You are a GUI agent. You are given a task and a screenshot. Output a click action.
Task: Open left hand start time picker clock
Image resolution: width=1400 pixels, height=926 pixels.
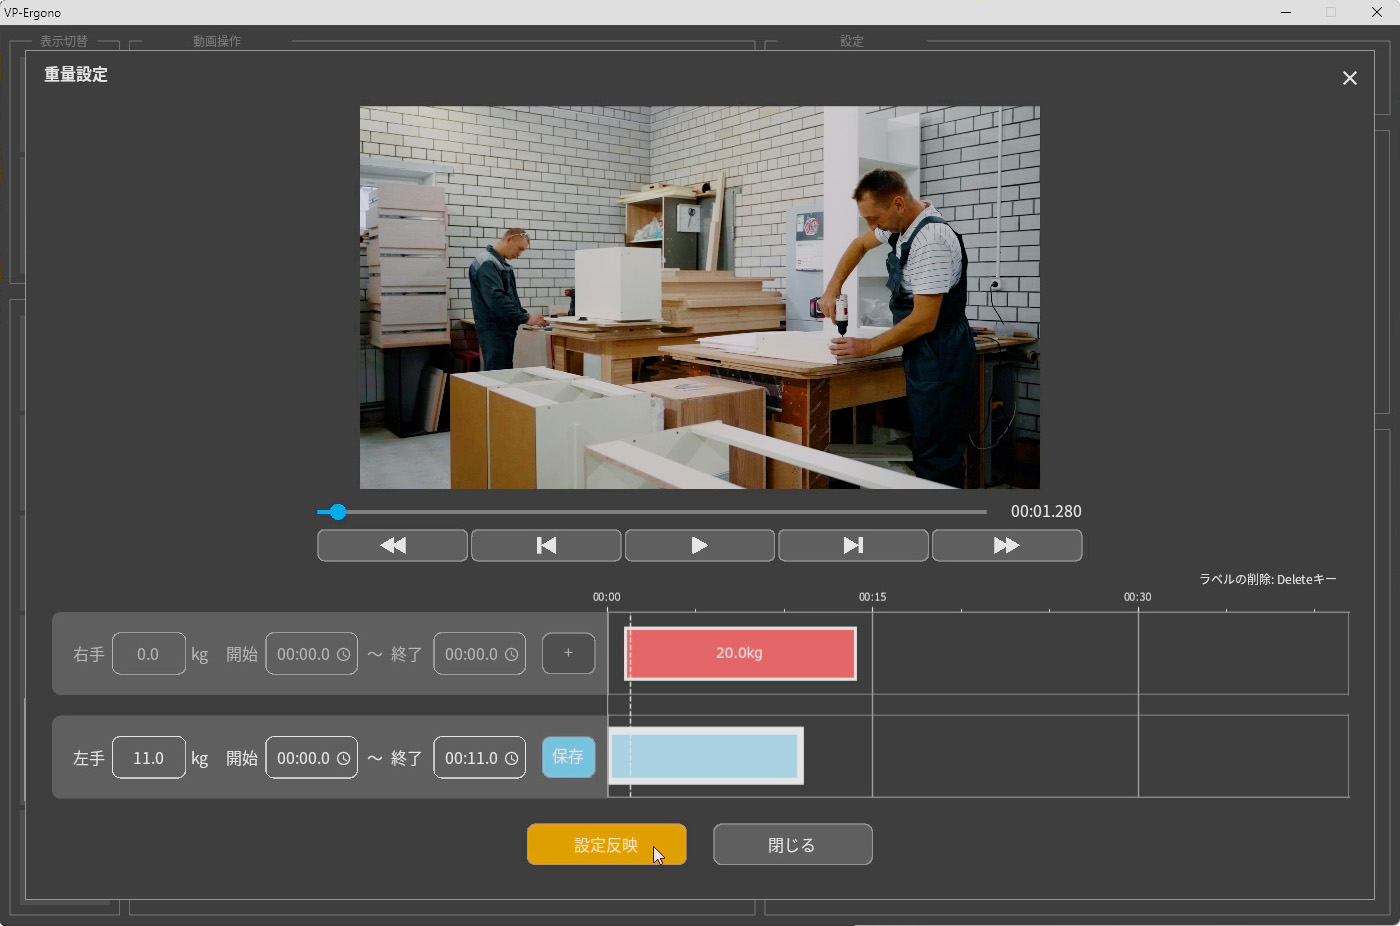coord(343,758)
